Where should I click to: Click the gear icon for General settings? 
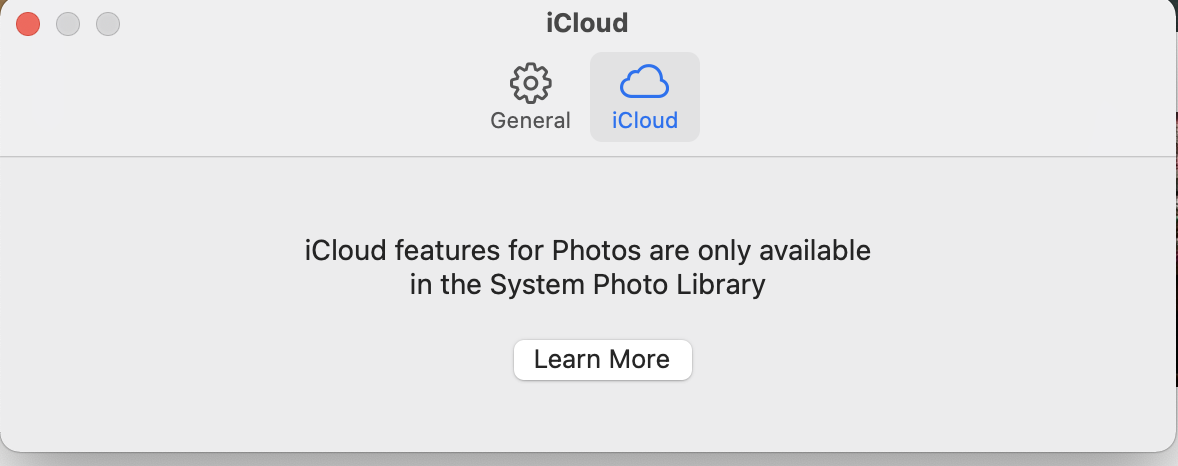coord(530,83)
